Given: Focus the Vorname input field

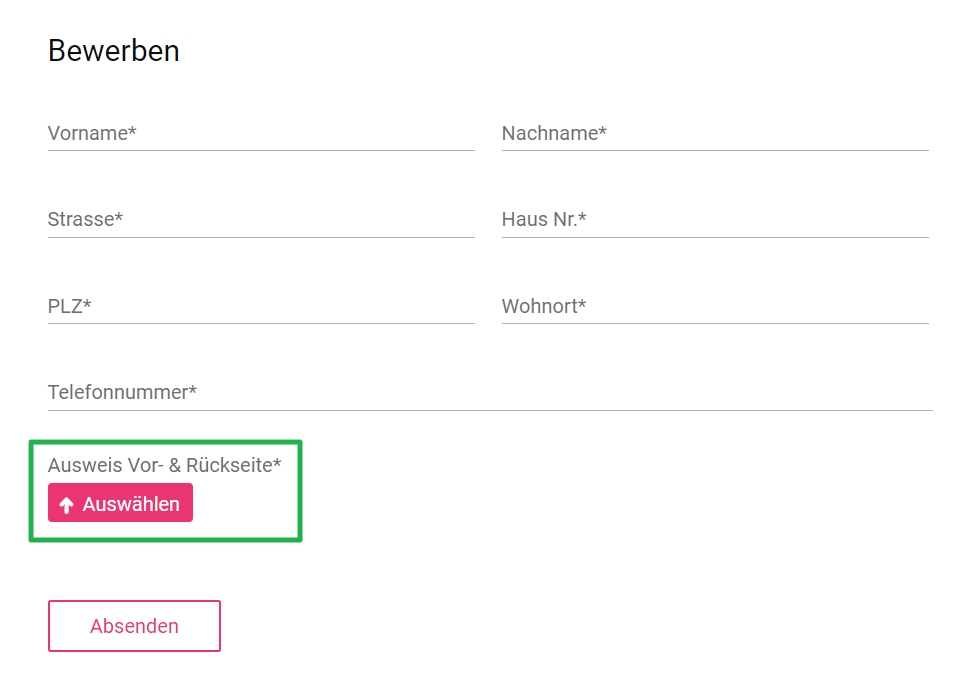Looking at the screenshot, I should pos(261,133).
